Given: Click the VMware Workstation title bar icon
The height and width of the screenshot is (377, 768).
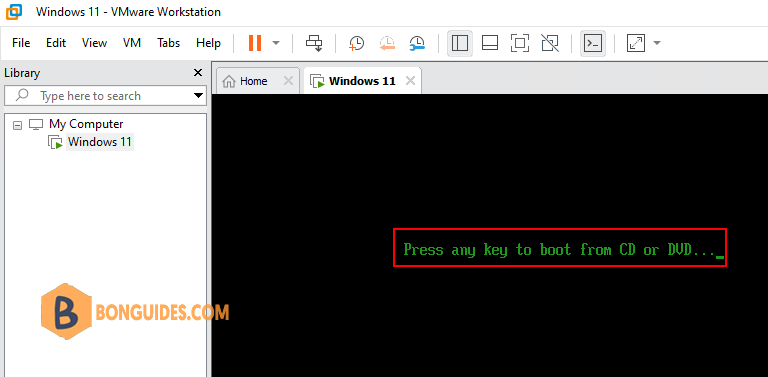Looking at the screenshot, I should tap(14, 12).
